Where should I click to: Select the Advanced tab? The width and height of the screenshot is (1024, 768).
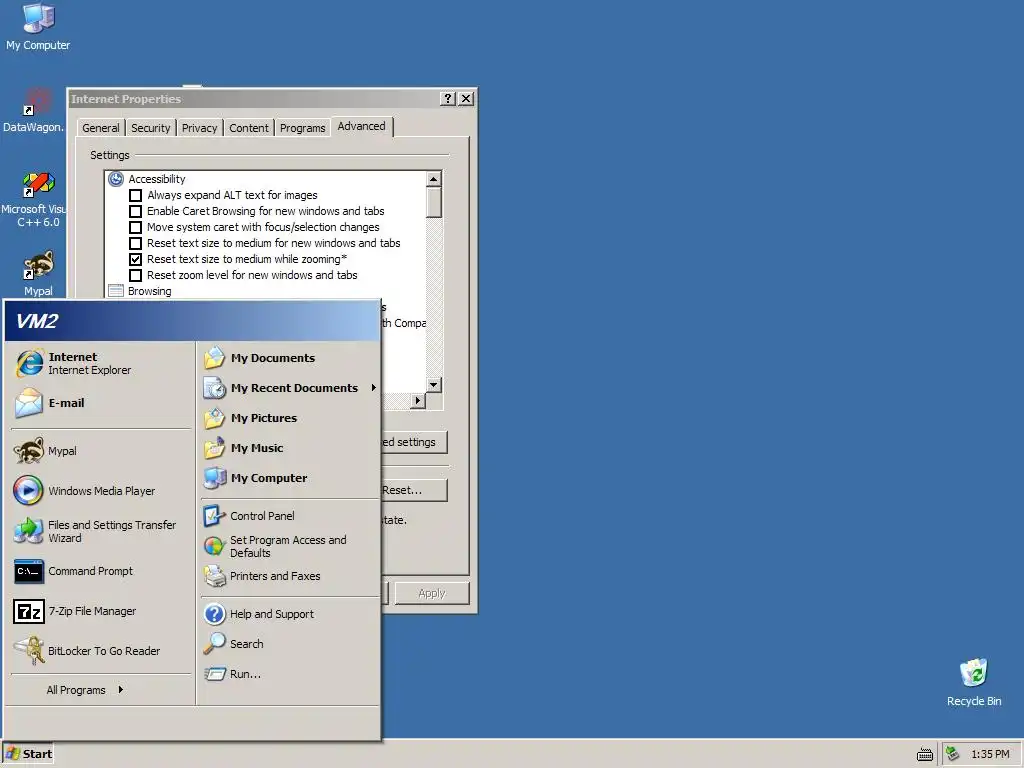(361, 126)
